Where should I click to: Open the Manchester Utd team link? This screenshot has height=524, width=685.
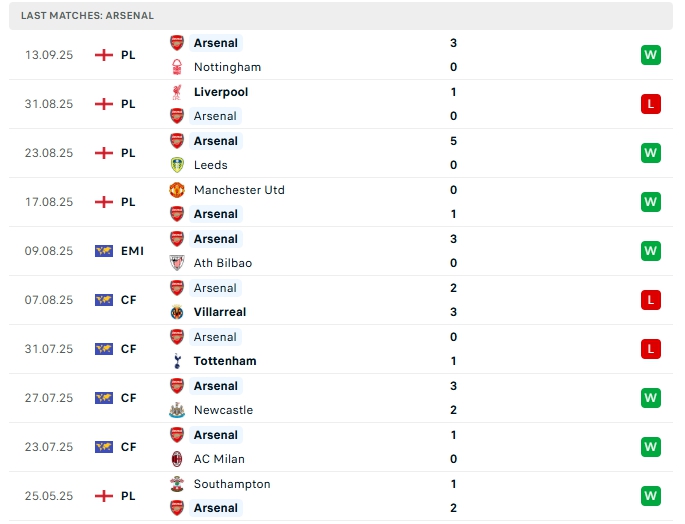(x=239, y=190)
